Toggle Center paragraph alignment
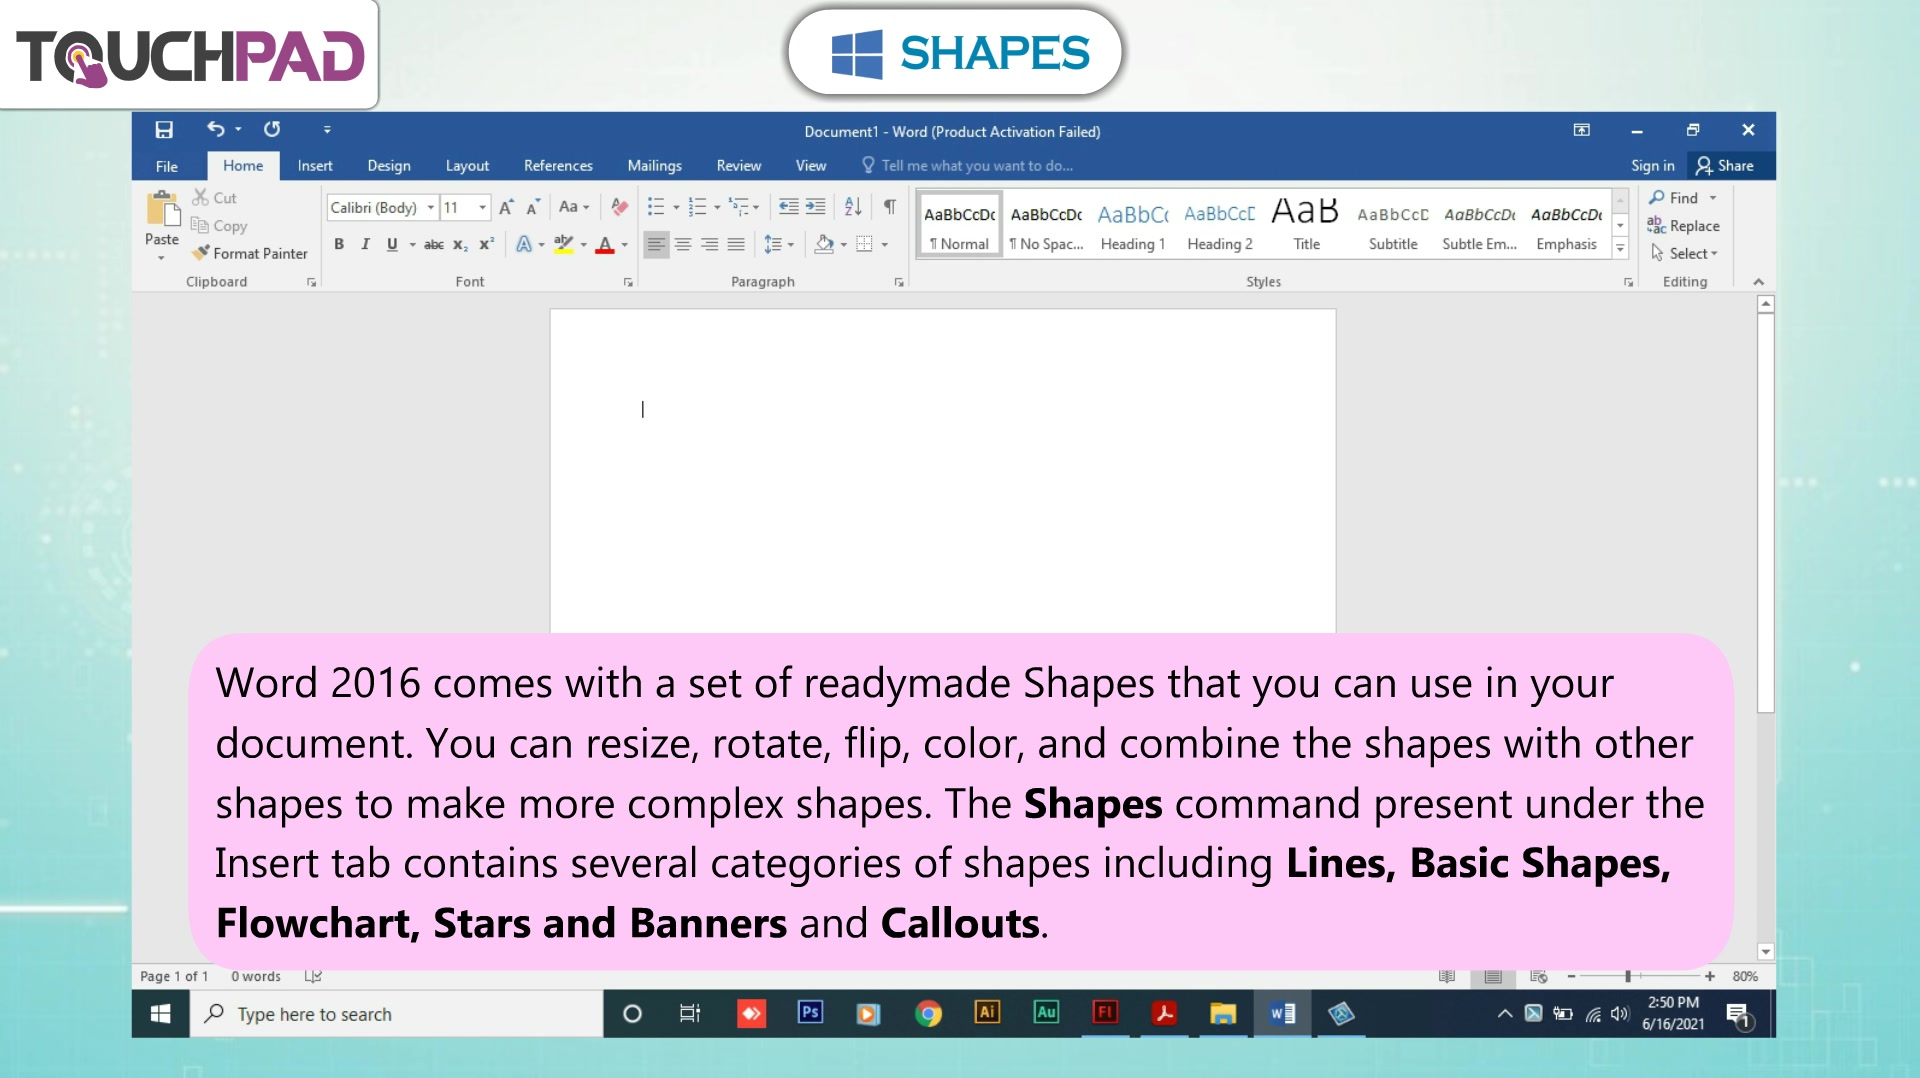This screenshot has width=1920, height=1078. tap(683, 244)
